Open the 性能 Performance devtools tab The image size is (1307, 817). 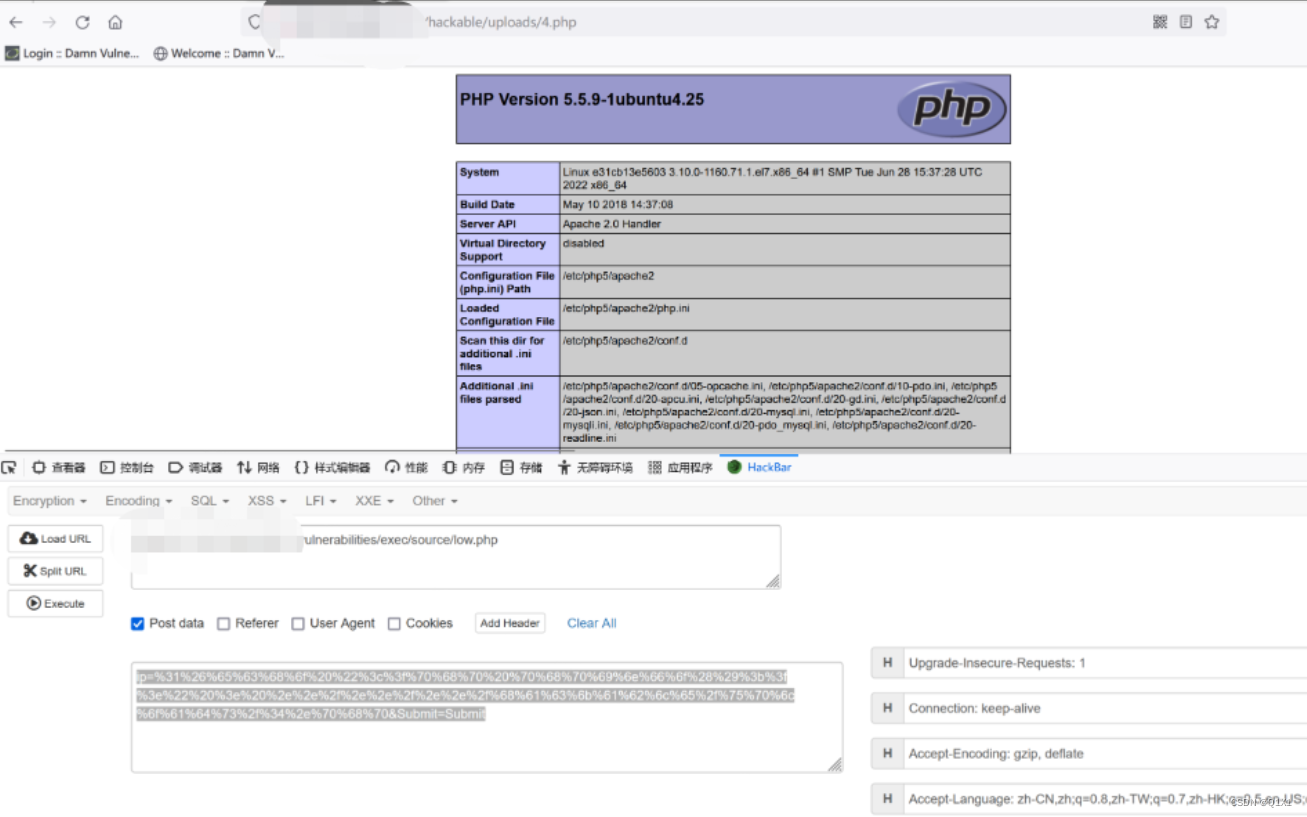pyautogui.click(x=406, y=468)
